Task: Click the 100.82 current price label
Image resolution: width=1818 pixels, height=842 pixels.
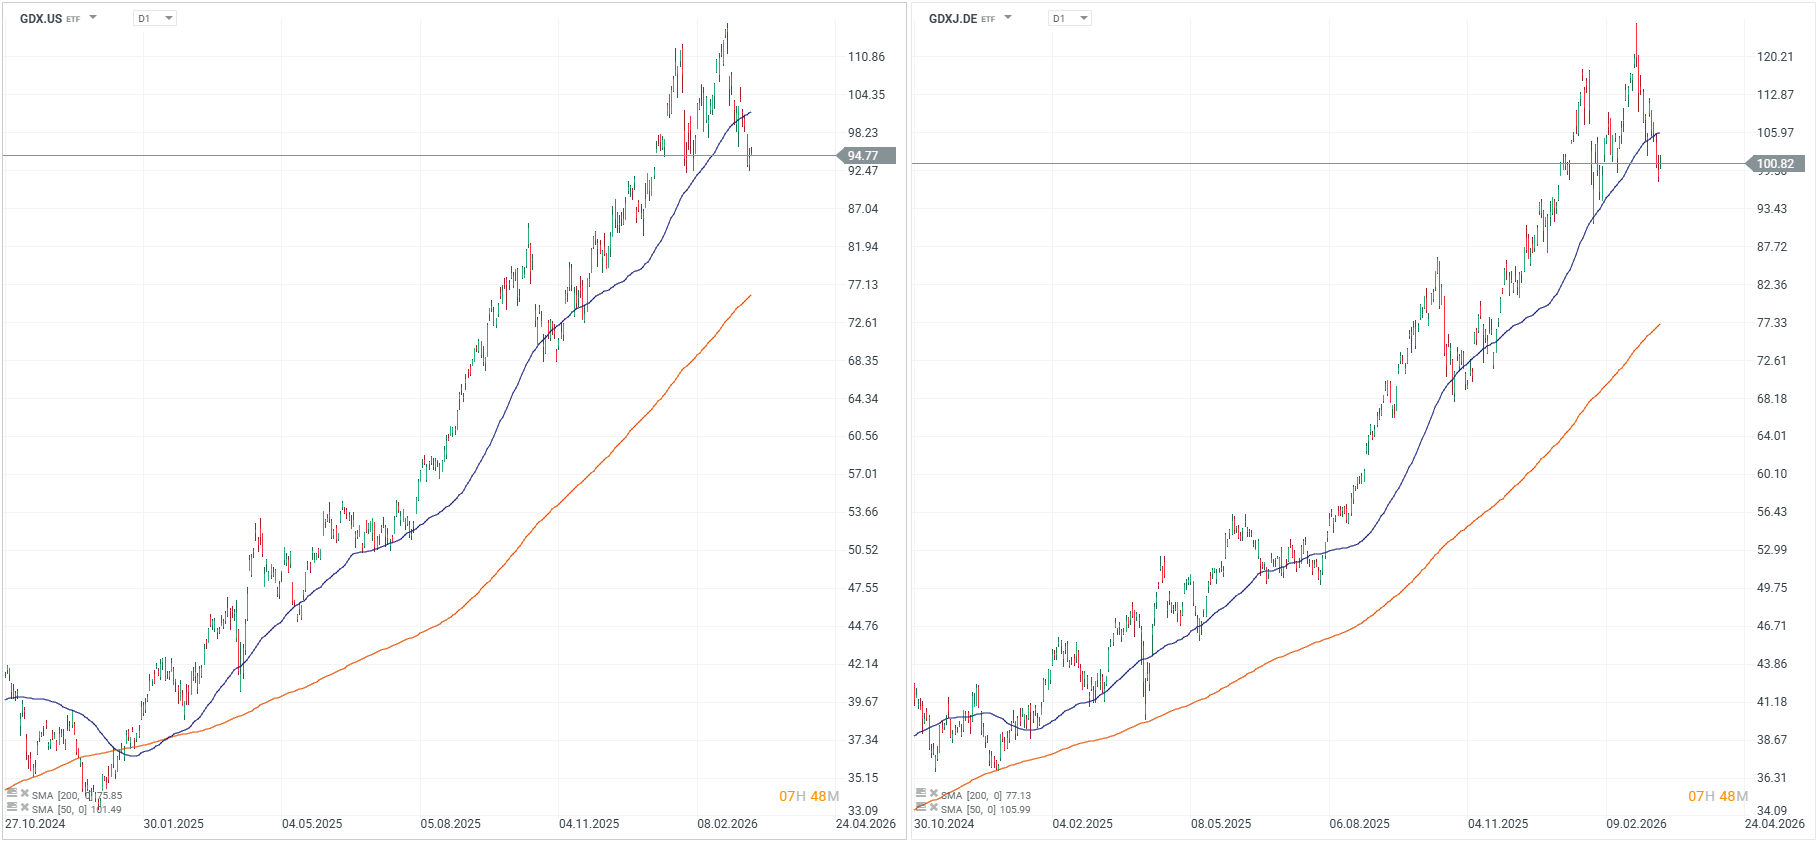Action: click(x=1775, y=164)
